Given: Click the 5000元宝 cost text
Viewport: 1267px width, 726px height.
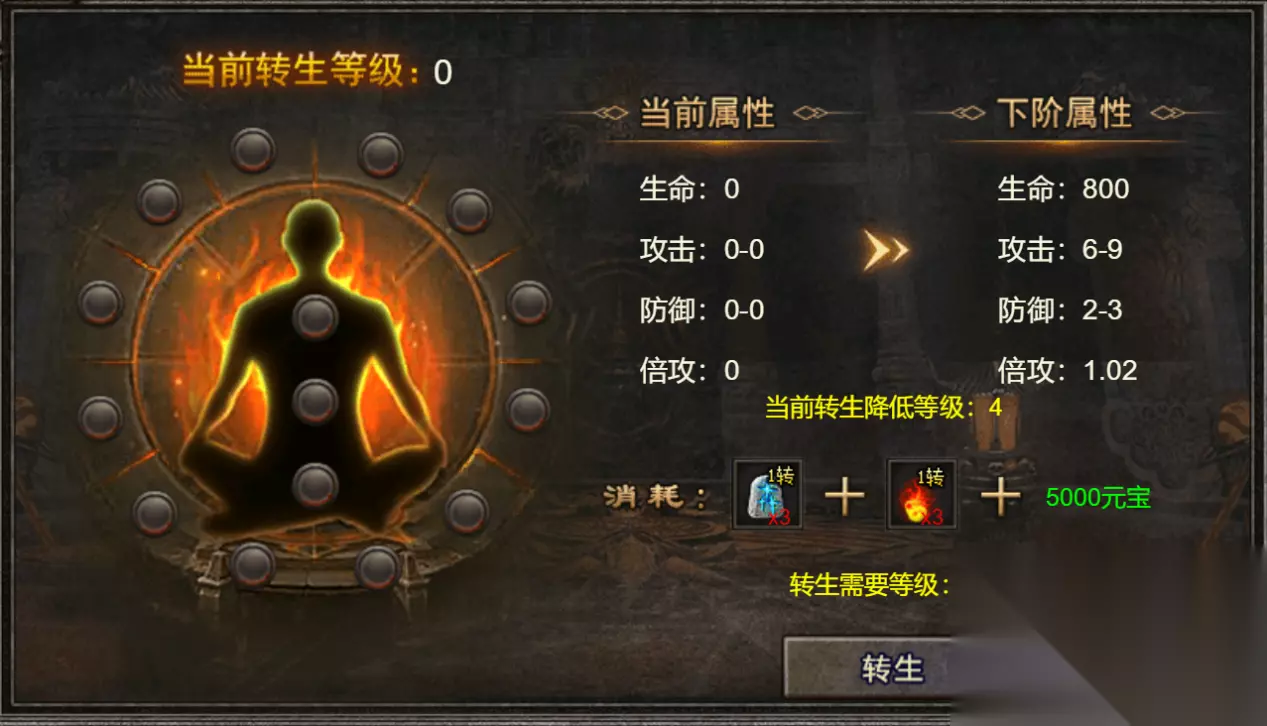Looking at the screenshot, I should (x=1098, y=498).
